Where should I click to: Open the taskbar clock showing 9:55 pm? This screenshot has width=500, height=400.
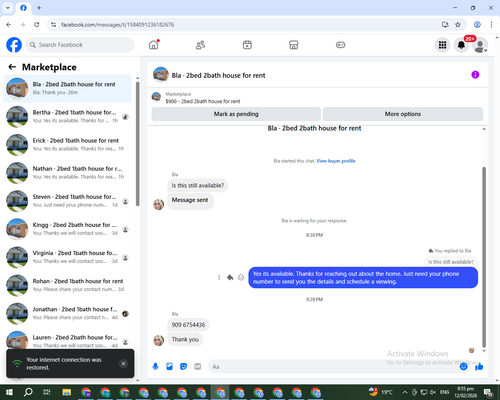465,392
